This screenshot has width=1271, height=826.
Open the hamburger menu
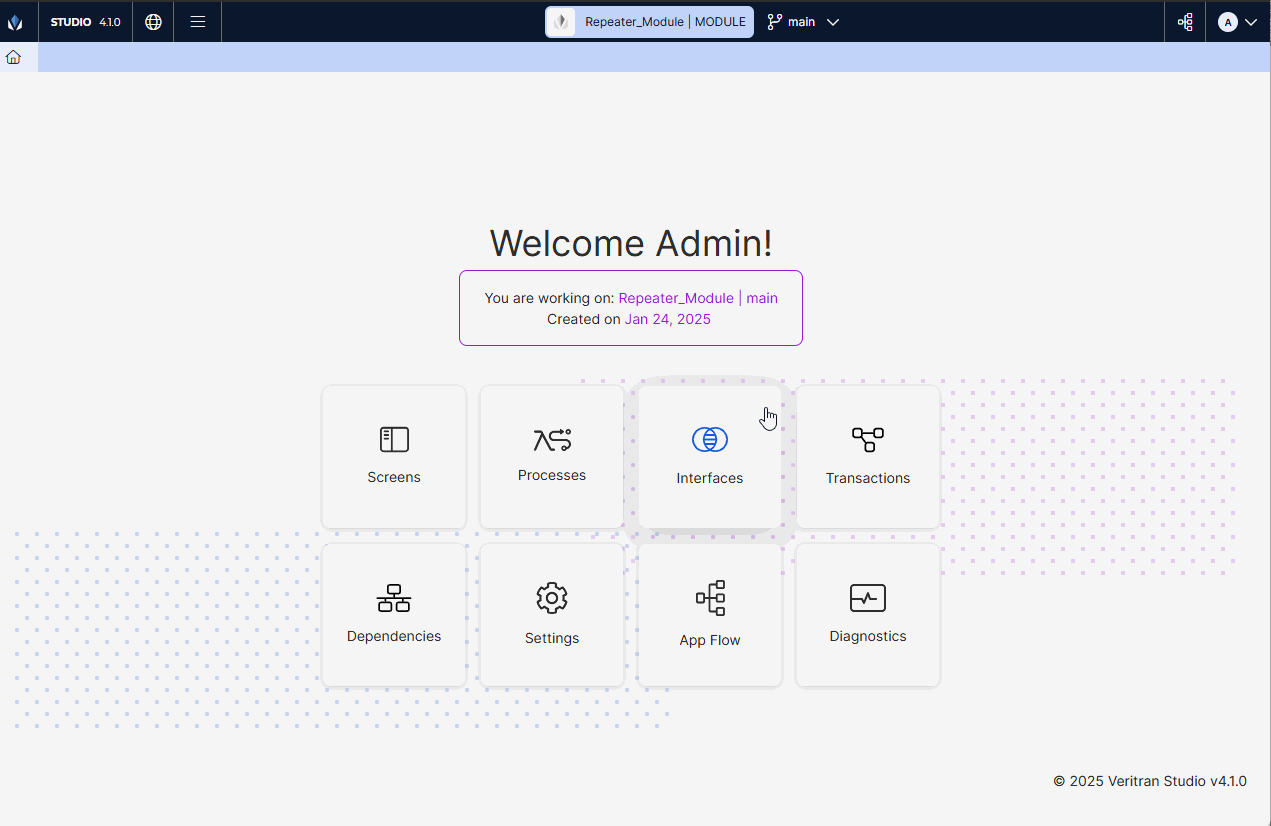[197, 21]
